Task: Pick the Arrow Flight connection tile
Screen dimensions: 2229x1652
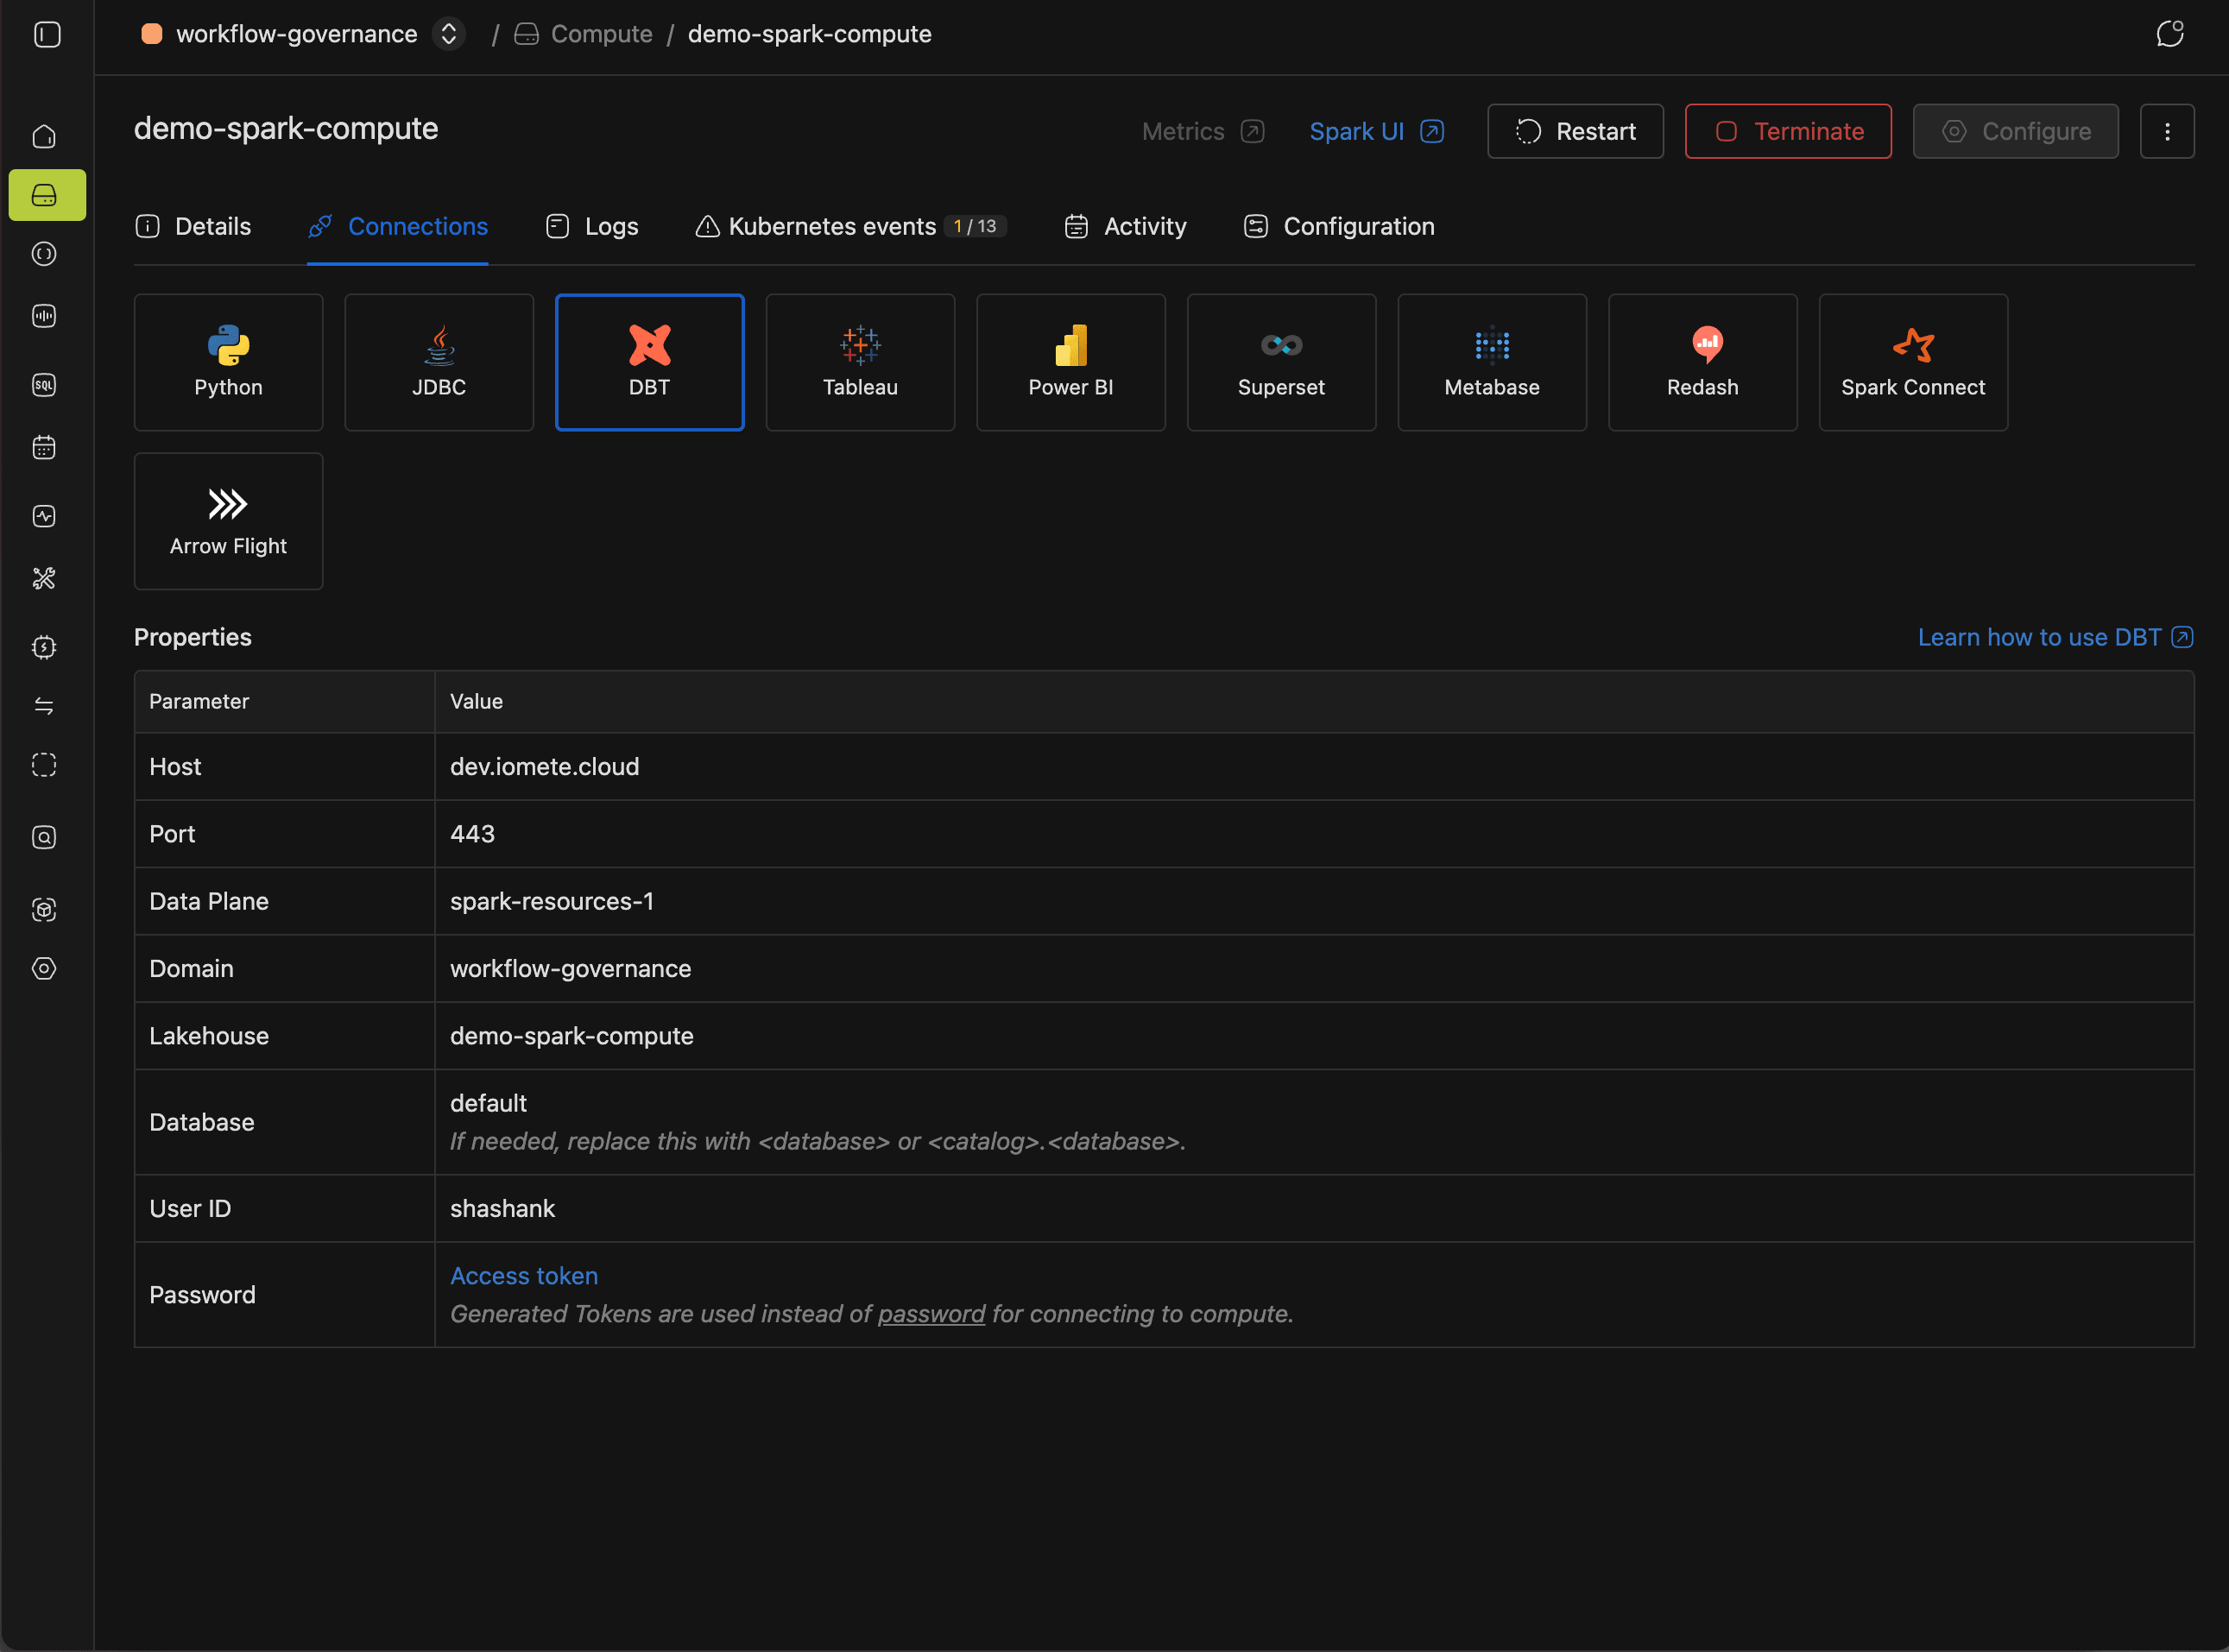Action: [228, 521]
